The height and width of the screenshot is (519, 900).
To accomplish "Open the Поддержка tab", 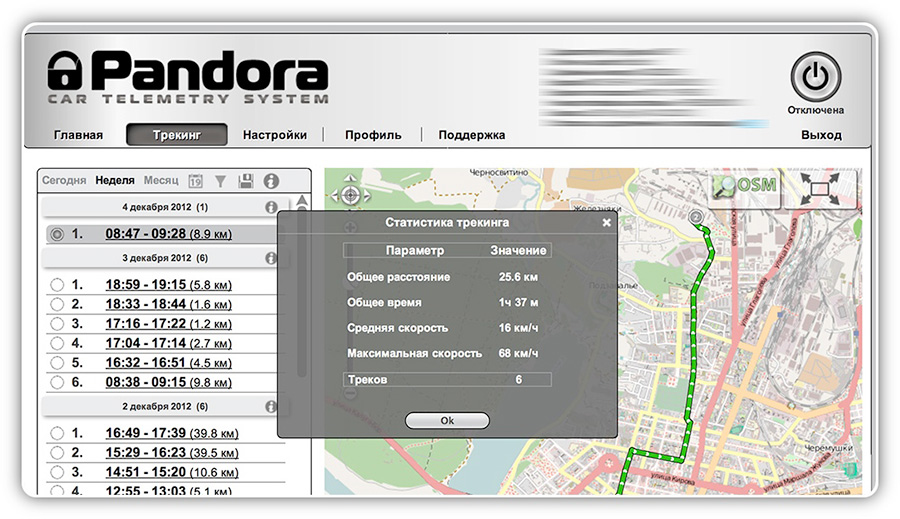I will 472,135.
